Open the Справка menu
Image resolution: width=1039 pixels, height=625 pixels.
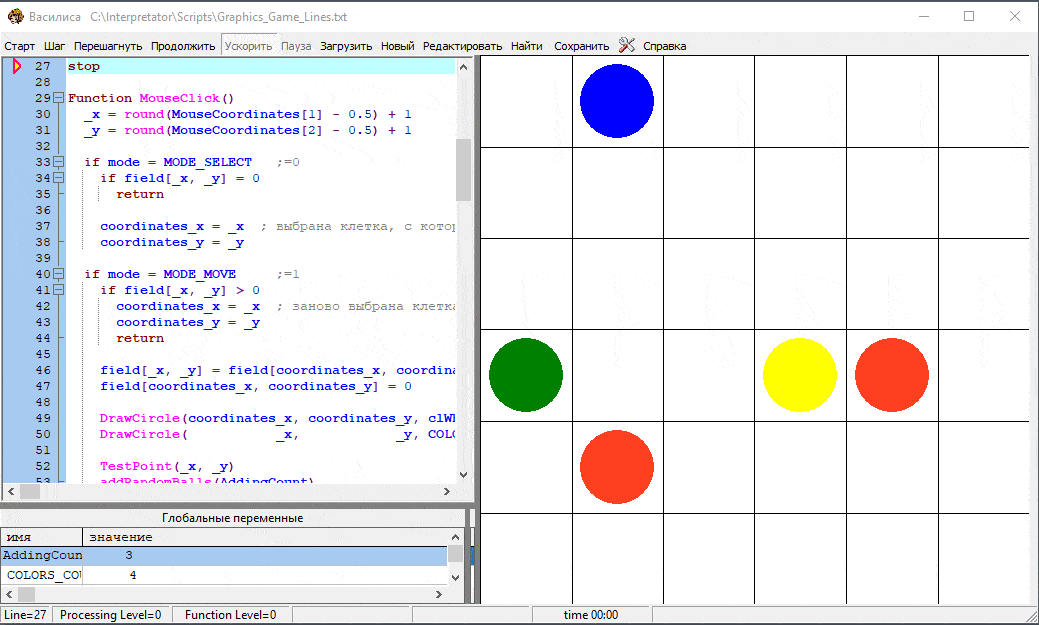(664, 46)
